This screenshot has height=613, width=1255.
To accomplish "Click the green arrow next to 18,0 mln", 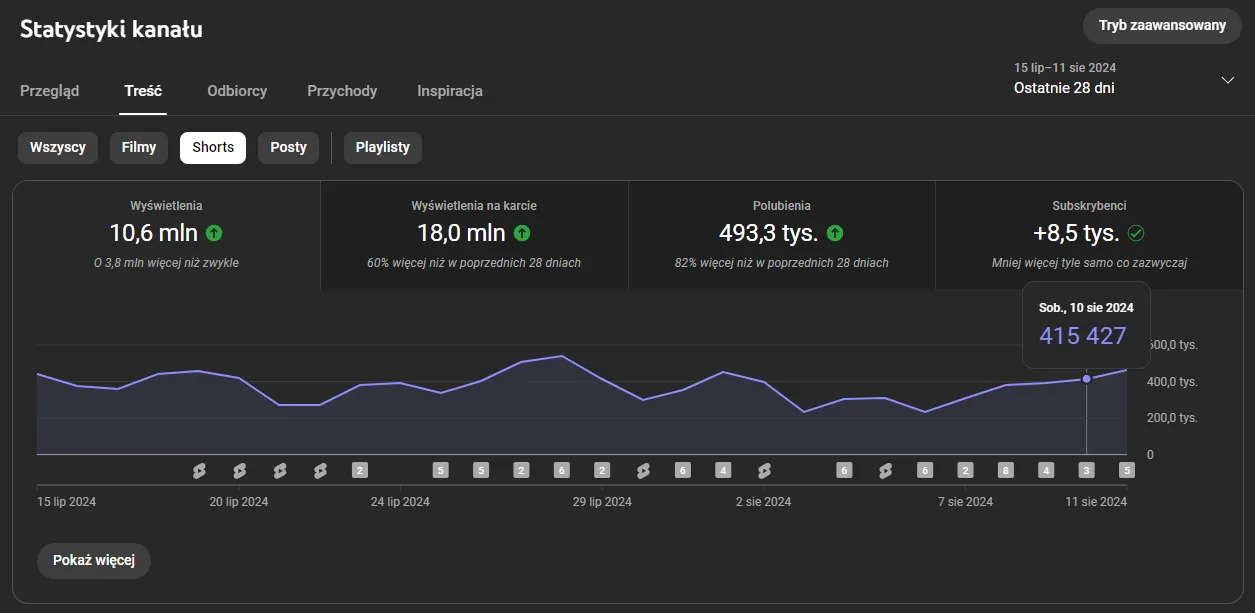I will [x=522, y=233].
